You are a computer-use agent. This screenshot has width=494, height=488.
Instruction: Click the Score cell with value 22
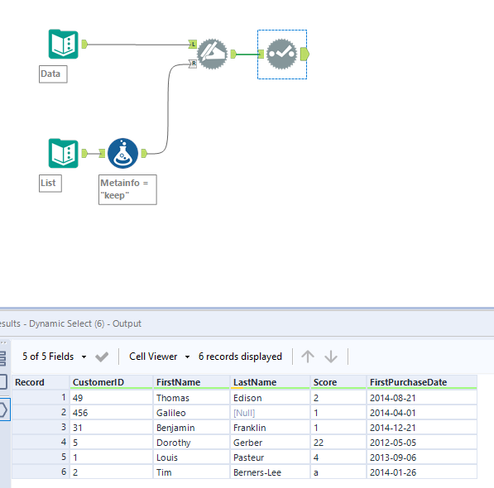click(x=338, y=443)
